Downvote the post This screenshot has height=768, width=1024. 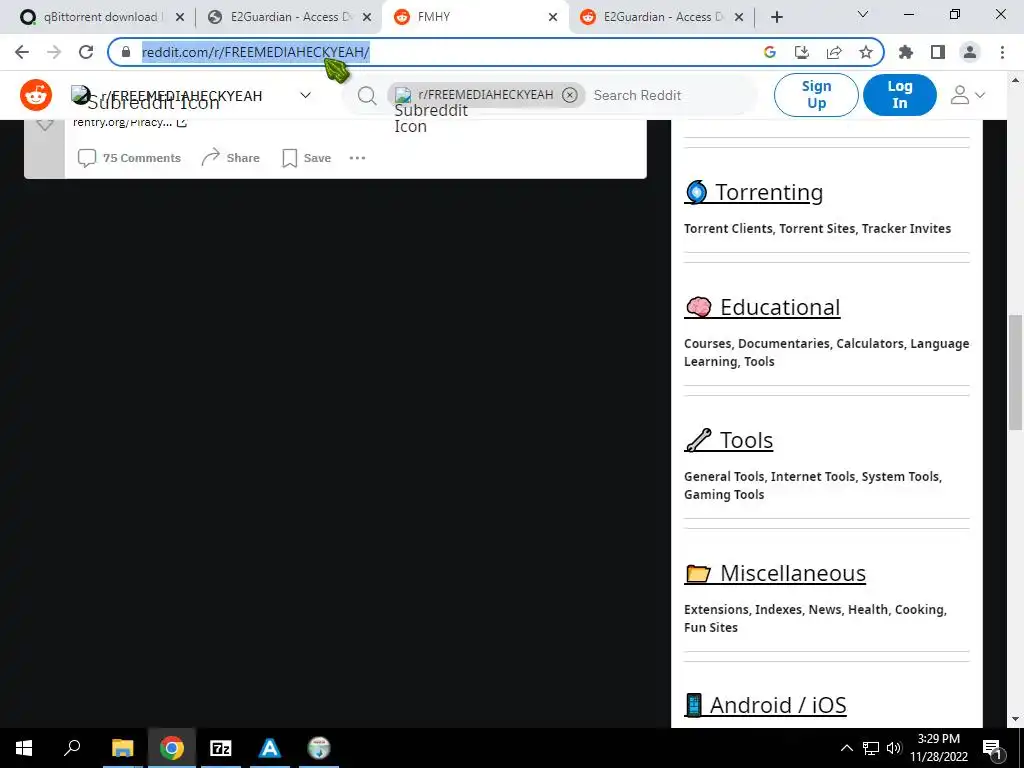(x=44, y=124)
